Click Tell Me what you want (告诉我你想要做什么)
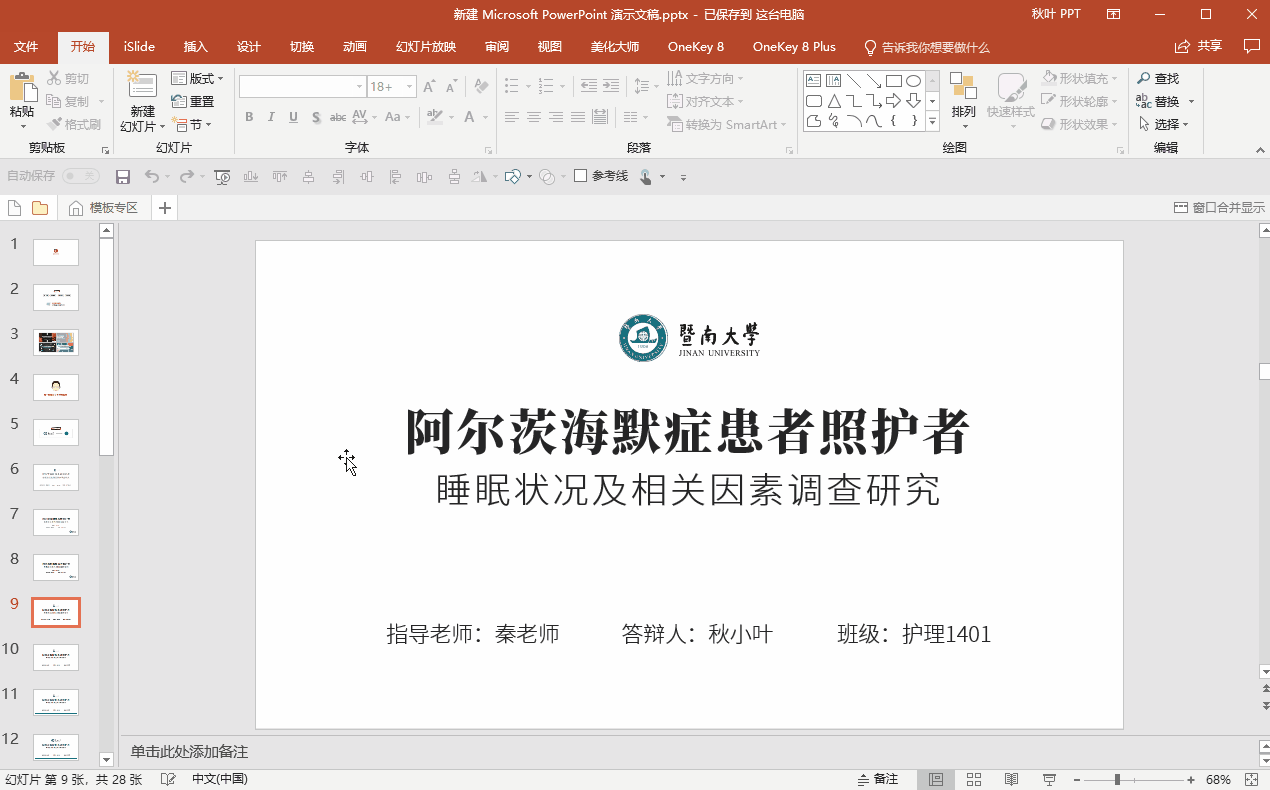Image resolution: width=1270 pixels, height=790 pixels. click(x=926, y=47)
